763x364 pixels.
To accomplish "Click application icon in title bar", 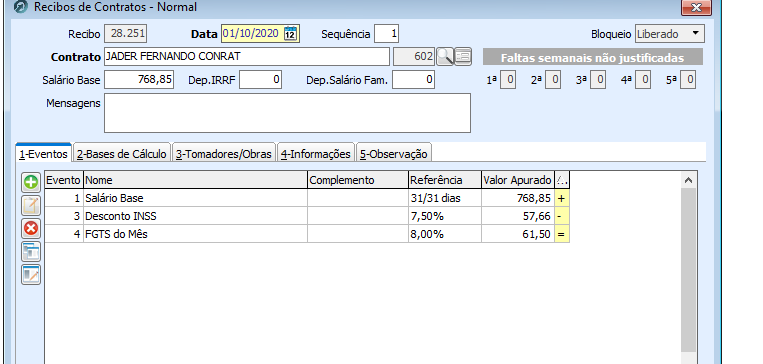I will coord(21,7).
